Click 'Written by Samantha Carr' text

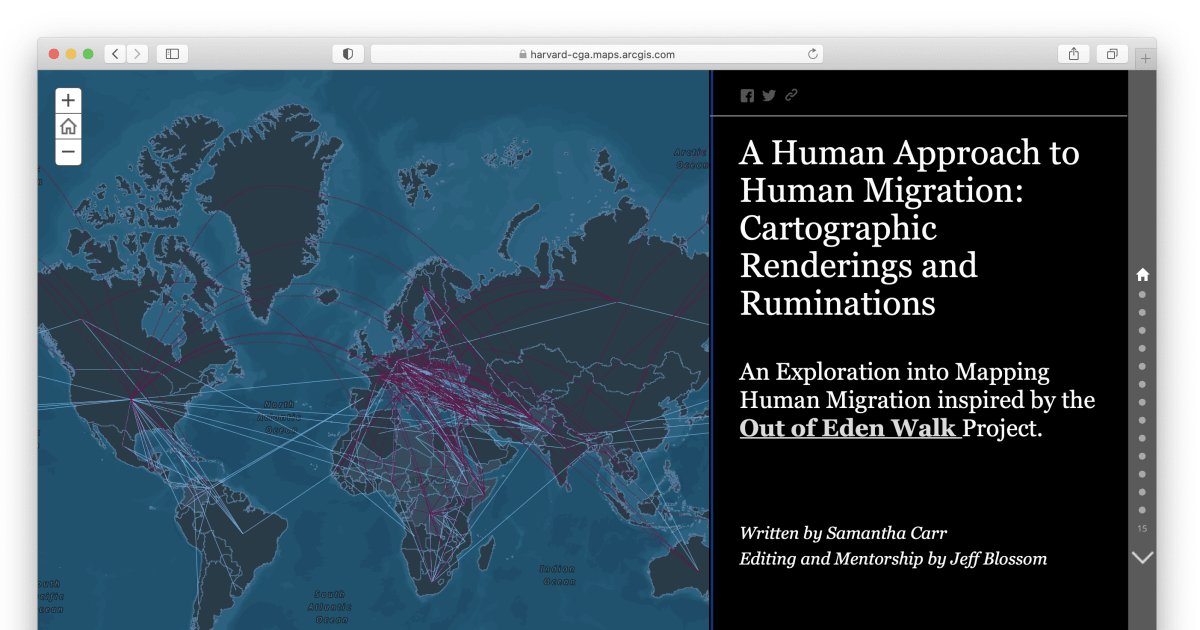click(843, 533)
